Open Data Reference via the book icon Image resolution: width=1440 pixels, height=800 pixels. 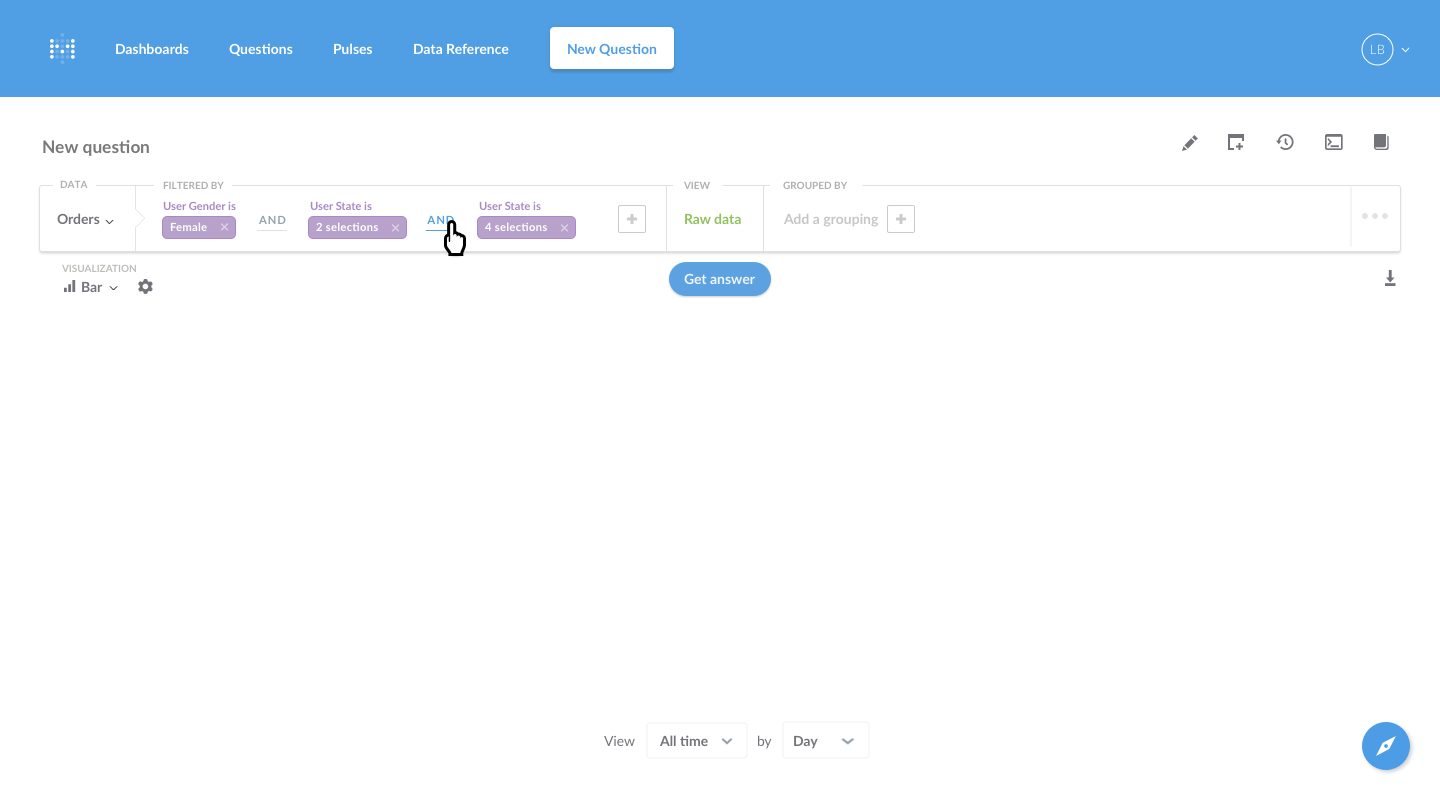coord(1381,142)
